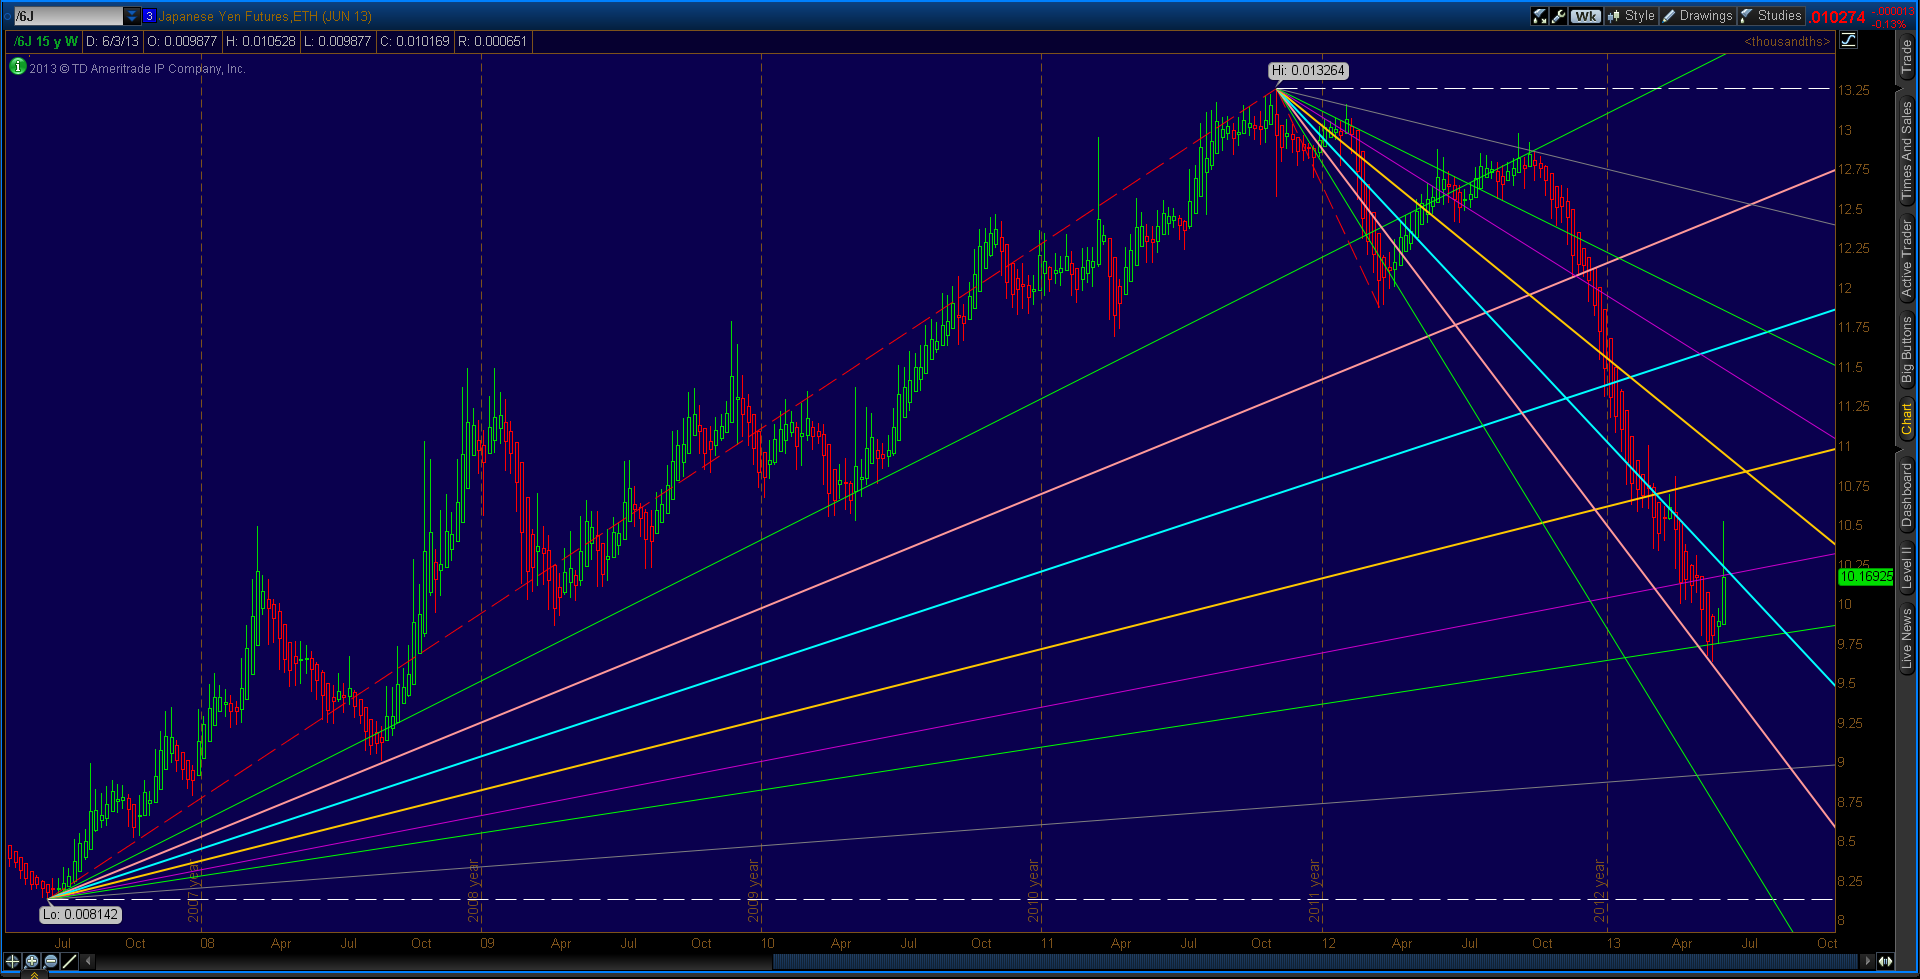Viewport: 1920px width, 979px height.
Task: Expand the panel using the yellow chevron
Action: click(x=34, y=974)
